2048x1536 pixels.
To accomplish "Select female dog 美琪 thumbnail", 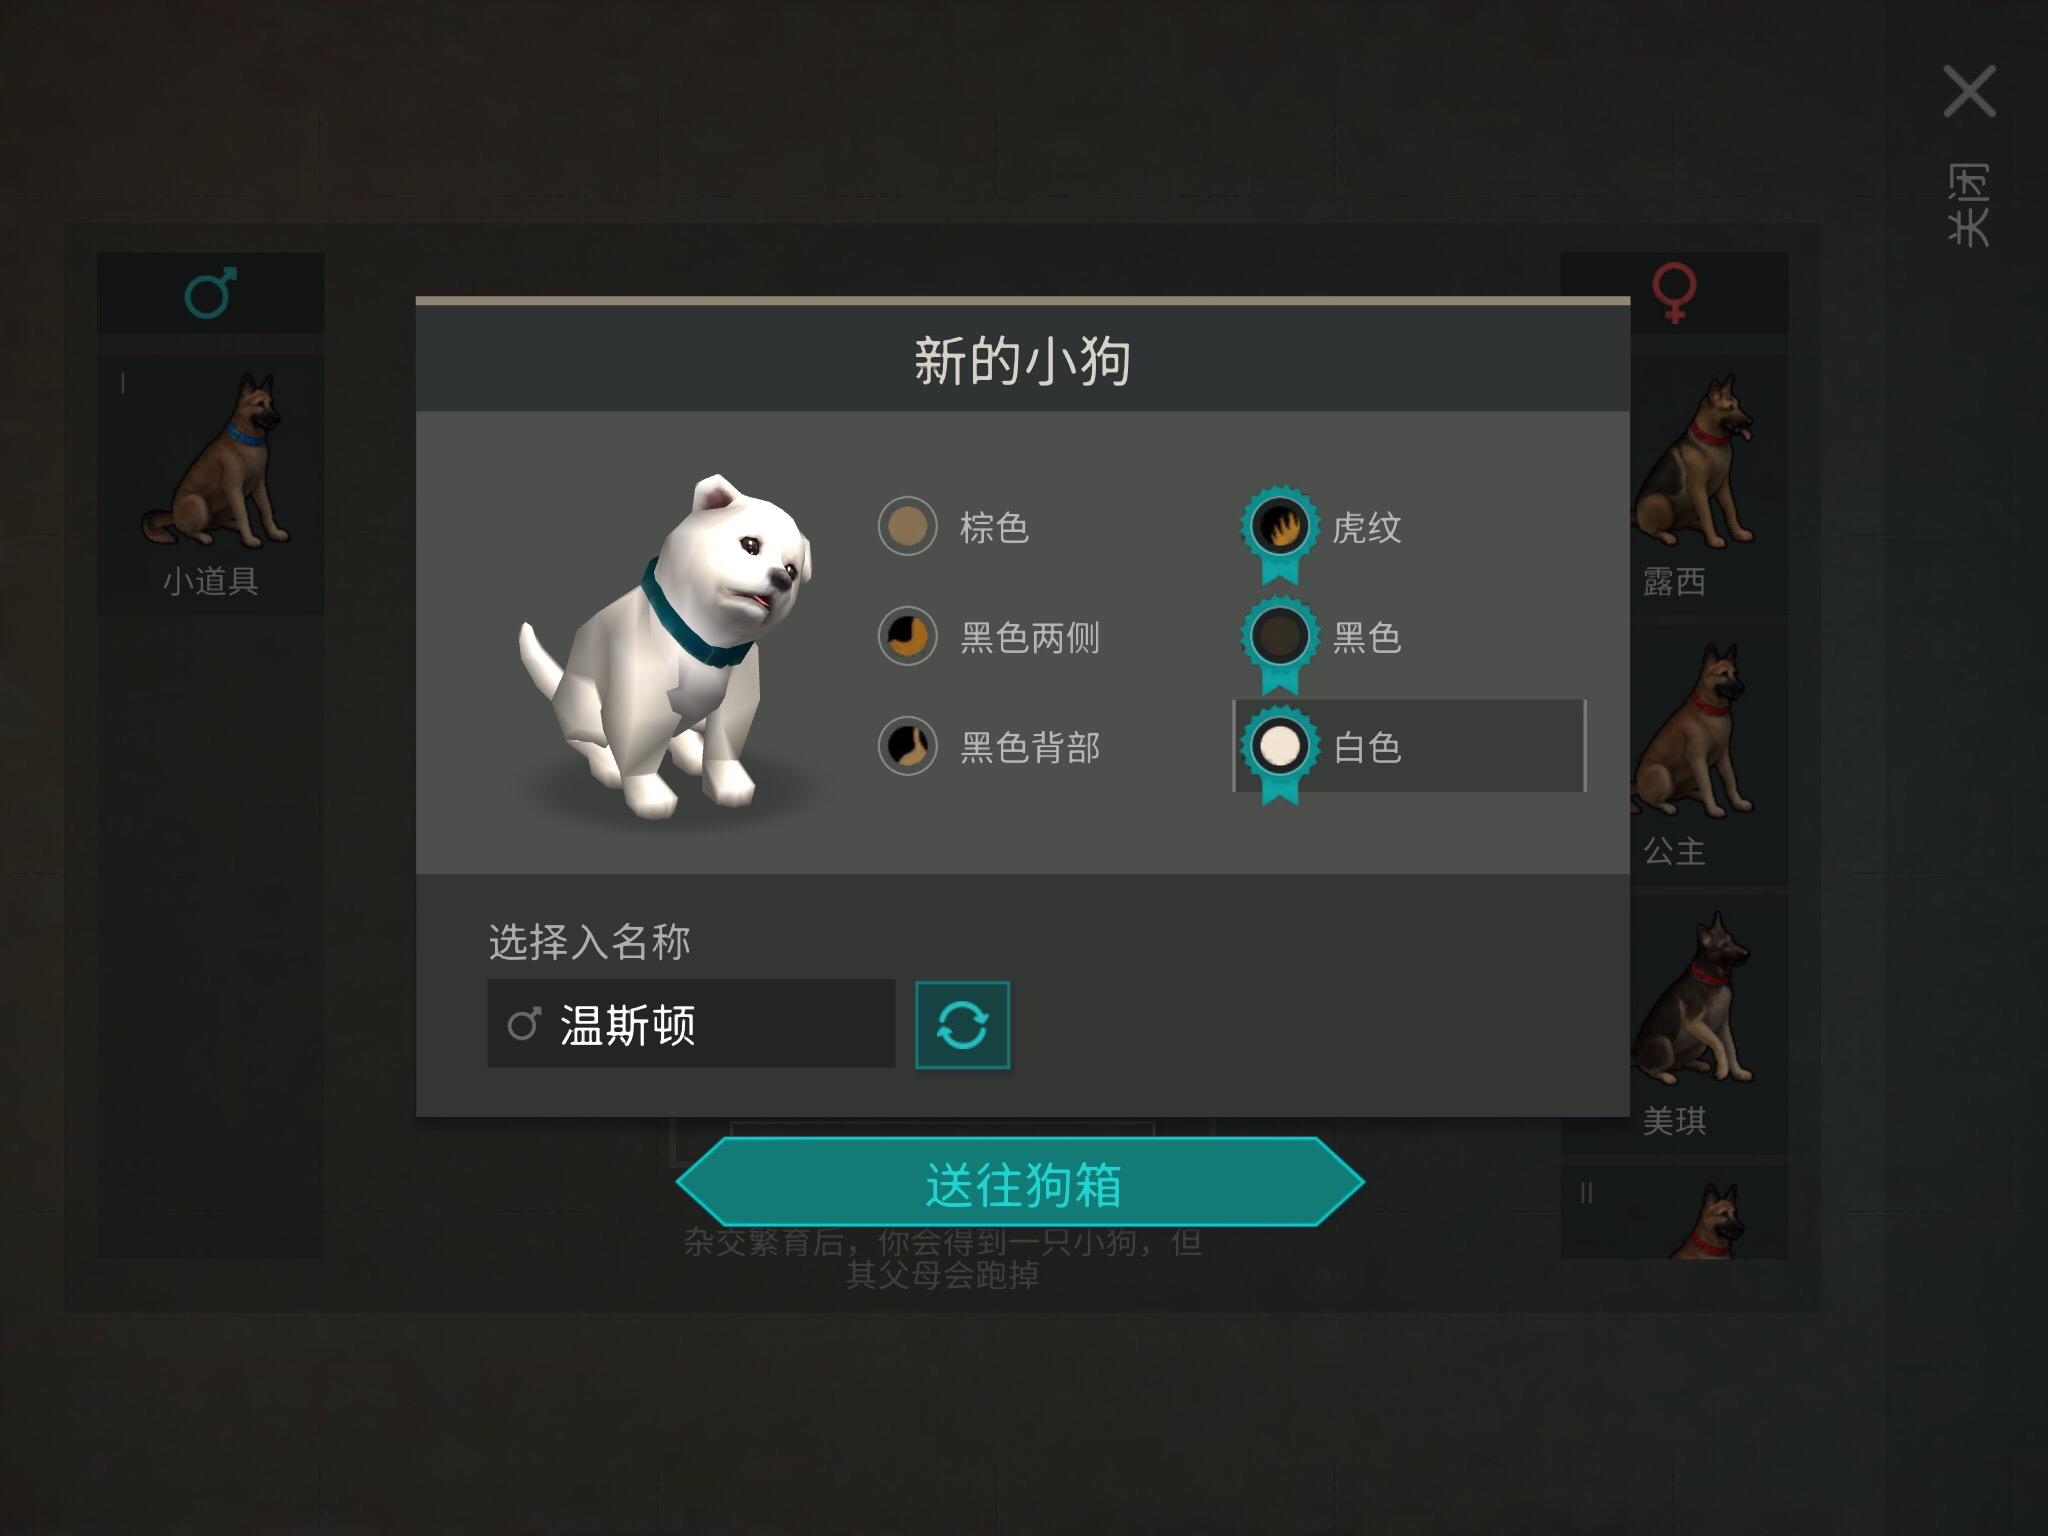I will [1709, 1023].
